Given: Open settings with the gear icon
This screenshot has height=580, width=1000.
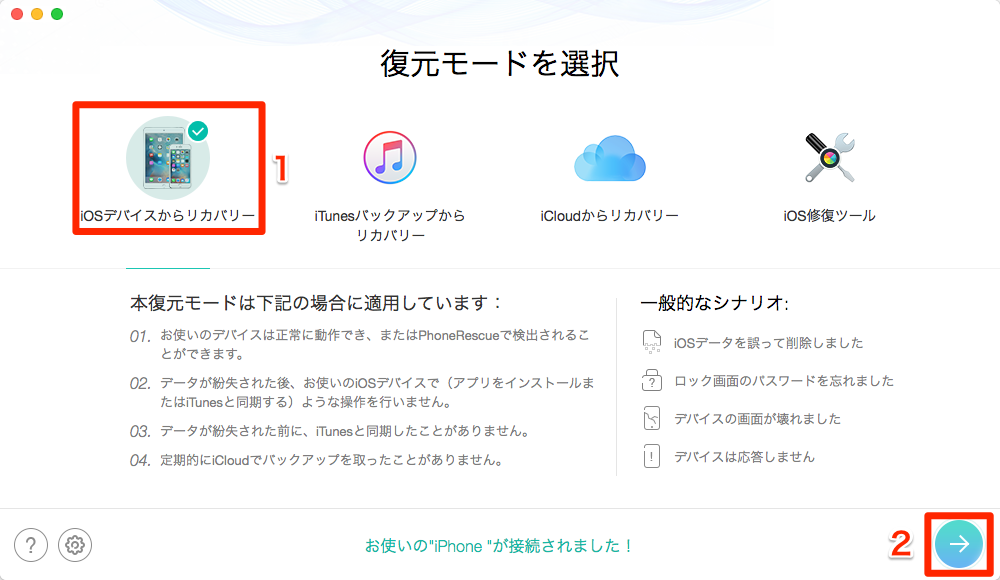Looking at the screenshot, I should click(x=75, y=545).
